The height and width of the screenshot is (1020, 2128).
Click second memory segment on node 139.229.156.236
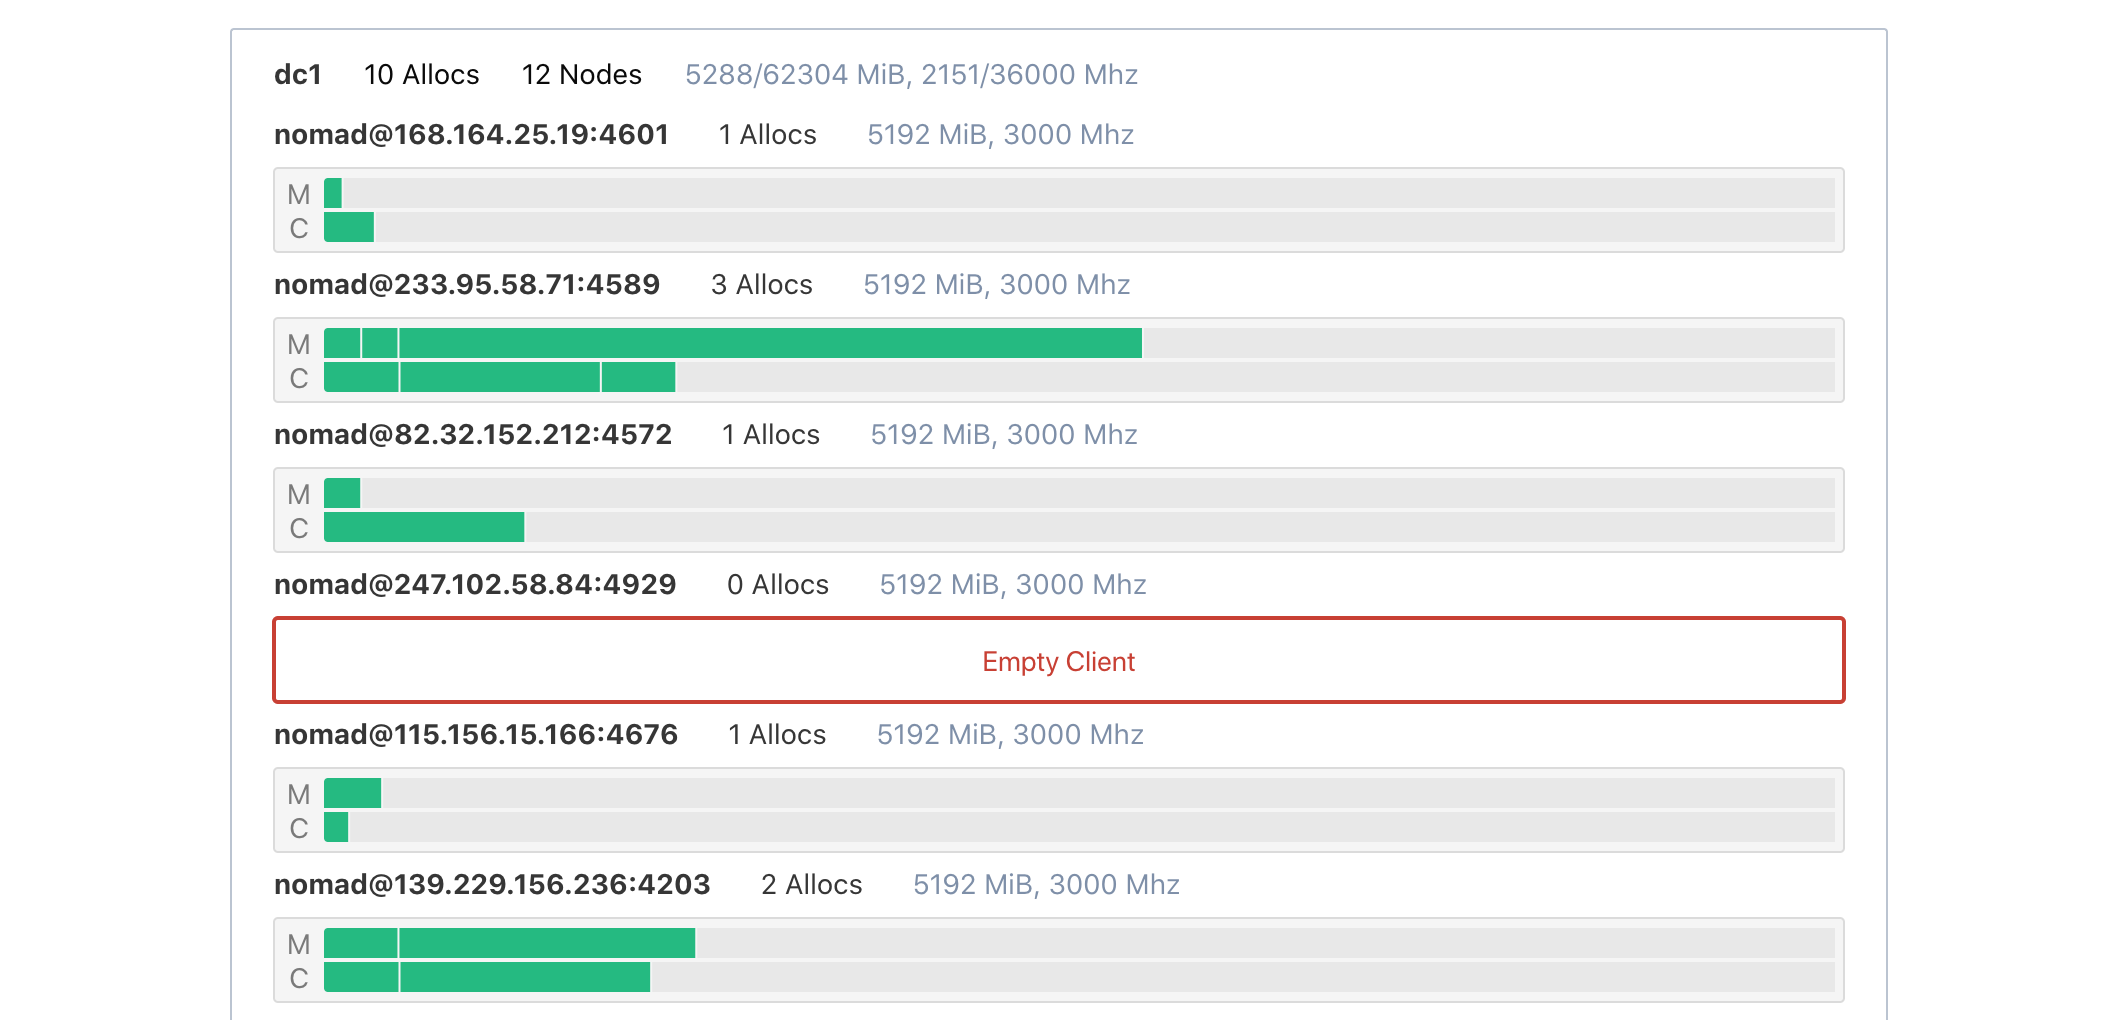click(547, 943)
